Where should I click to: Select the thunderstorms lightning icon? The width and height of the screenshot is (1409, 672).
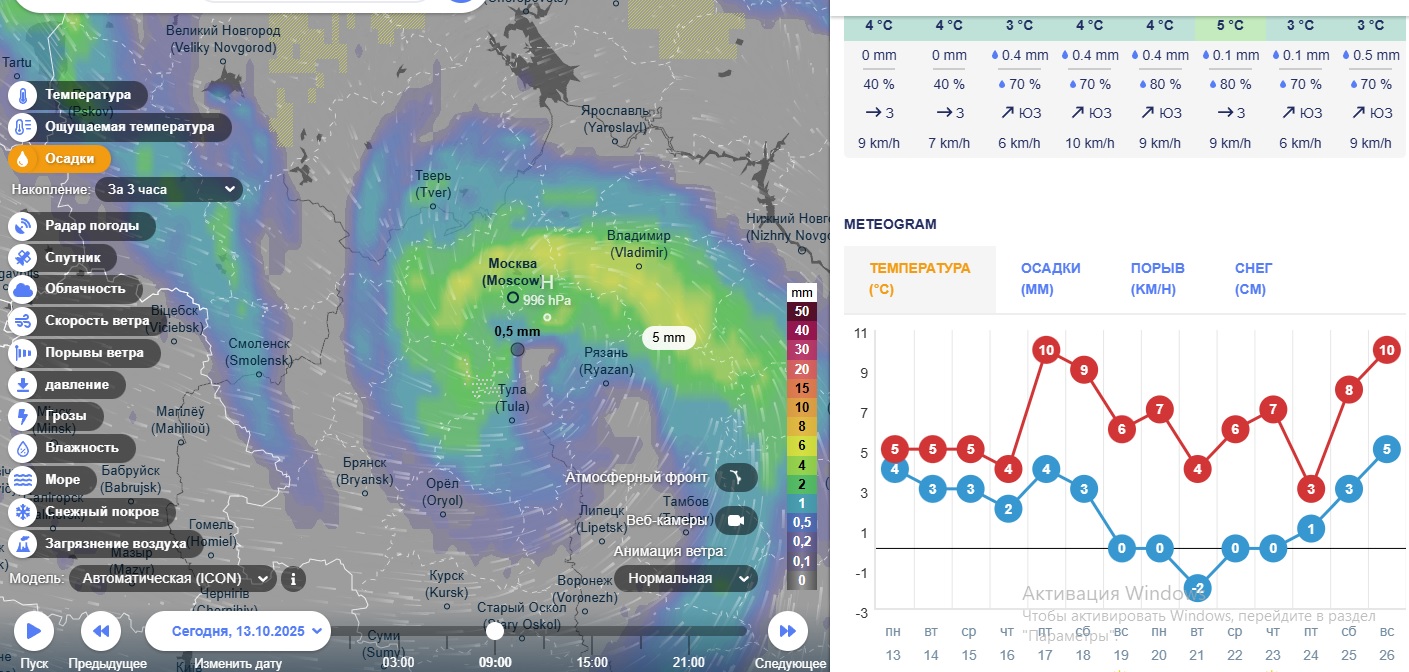[x=23, y=416]
